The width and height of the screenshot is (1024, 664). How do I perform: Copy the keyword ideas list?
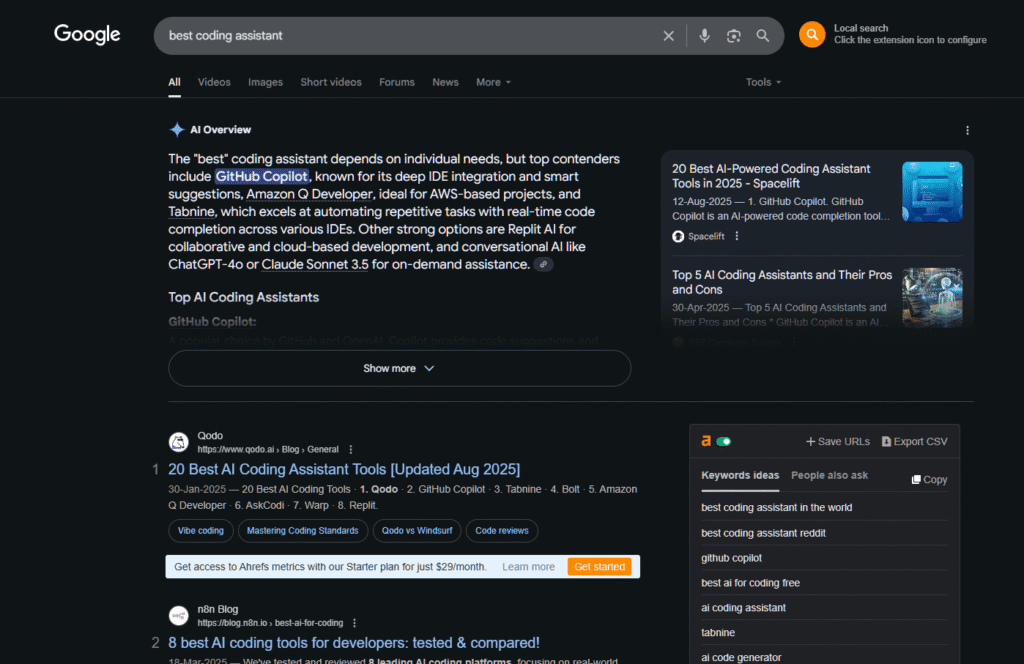pos(929,480)
